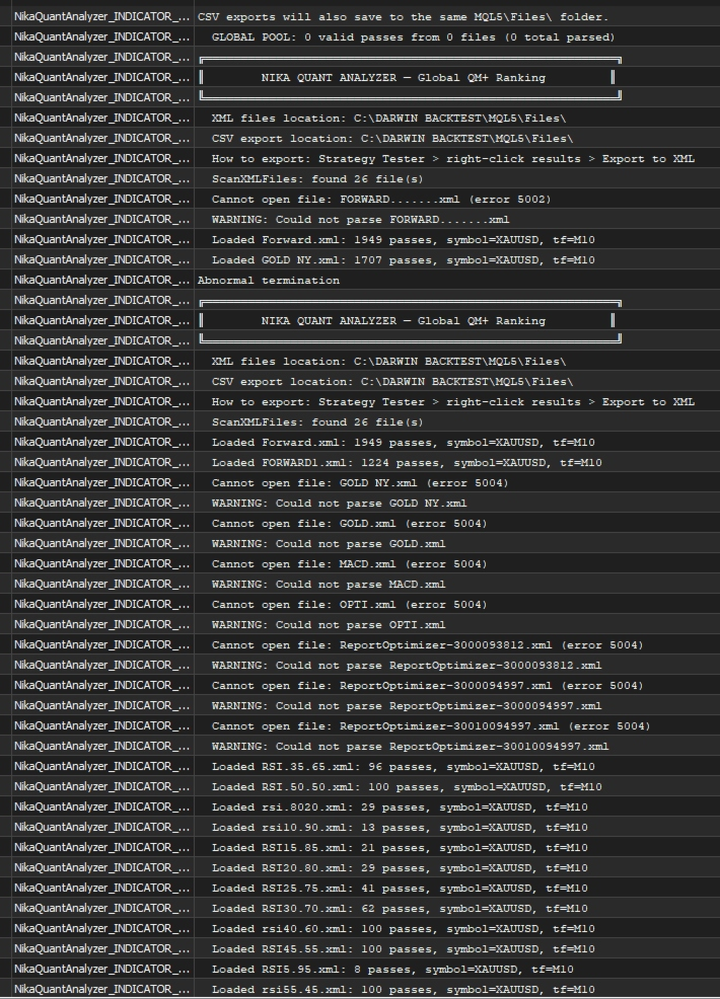The image size is (720, 999).
Task: Click 'Loaded RSI30.70.xml: 62 passes' line
Action: point(360,909)
